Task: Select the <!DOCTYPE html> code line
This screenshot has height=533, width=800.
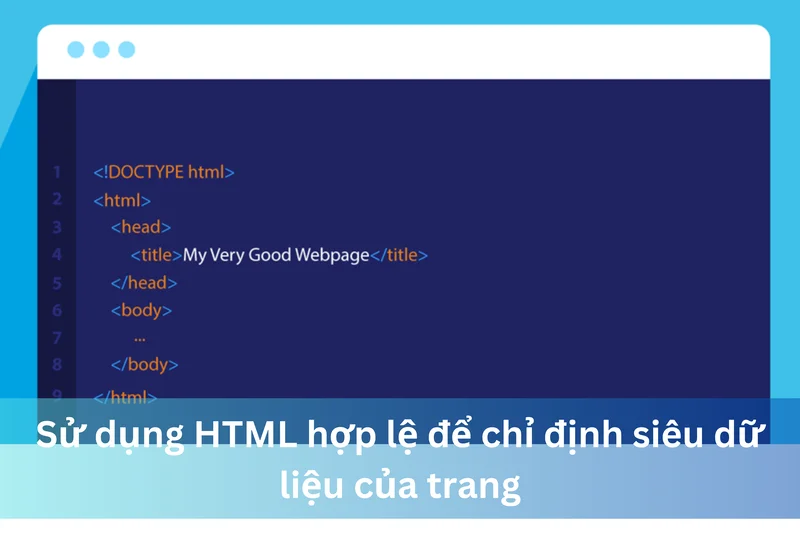Action: pos(164,172)
